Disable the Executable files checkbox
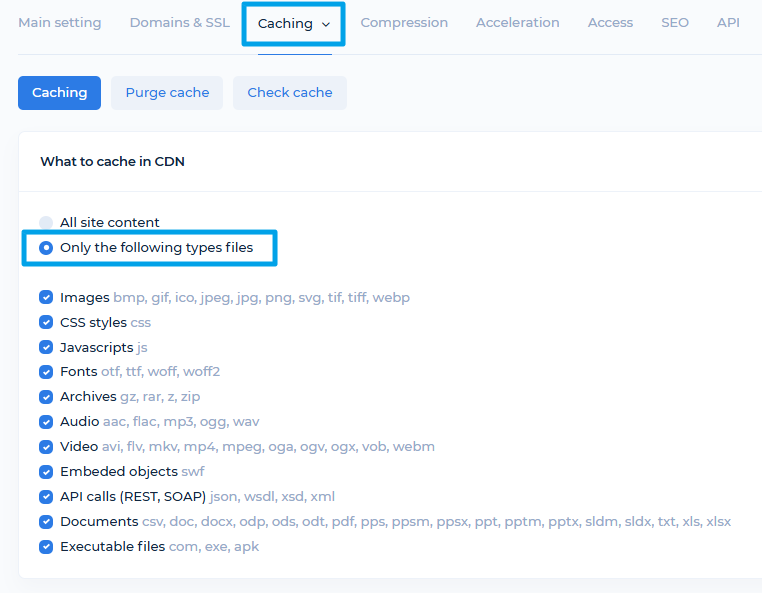Viewport: 762px width, 593px height. (46, 547)
